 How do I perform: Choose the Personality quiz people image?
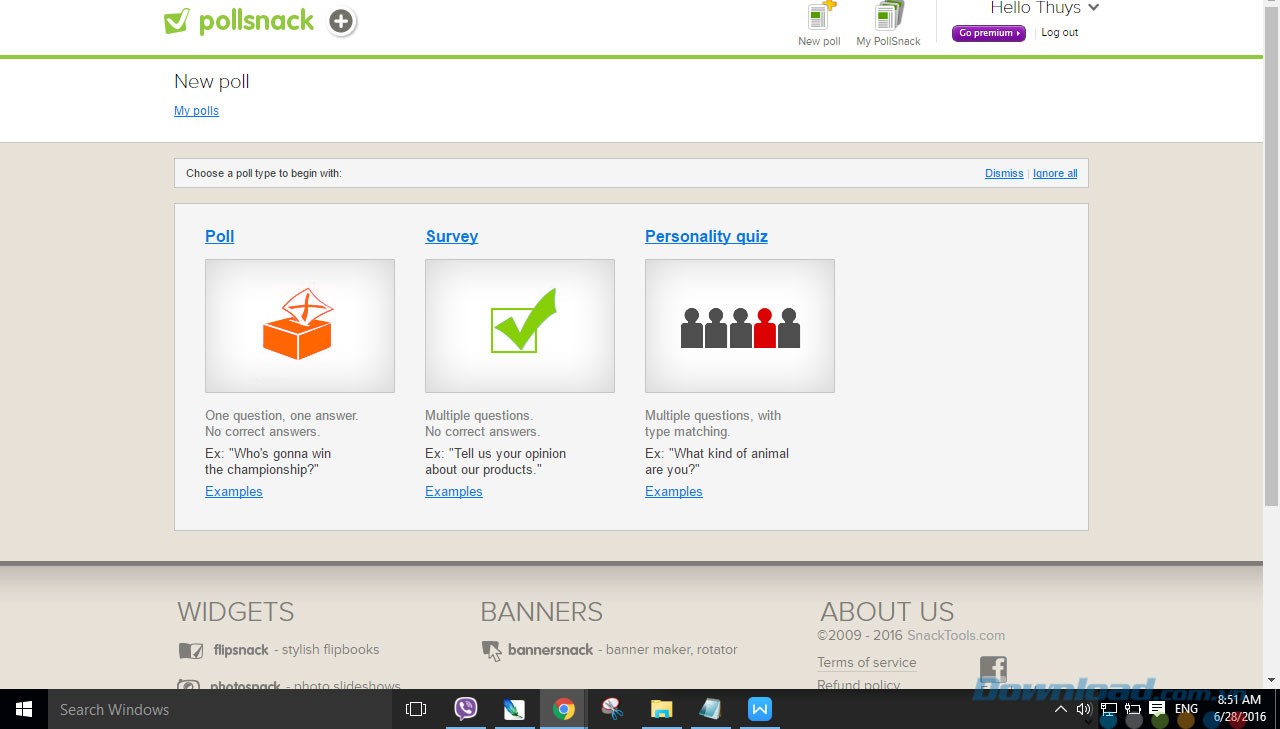coord(740,326)
